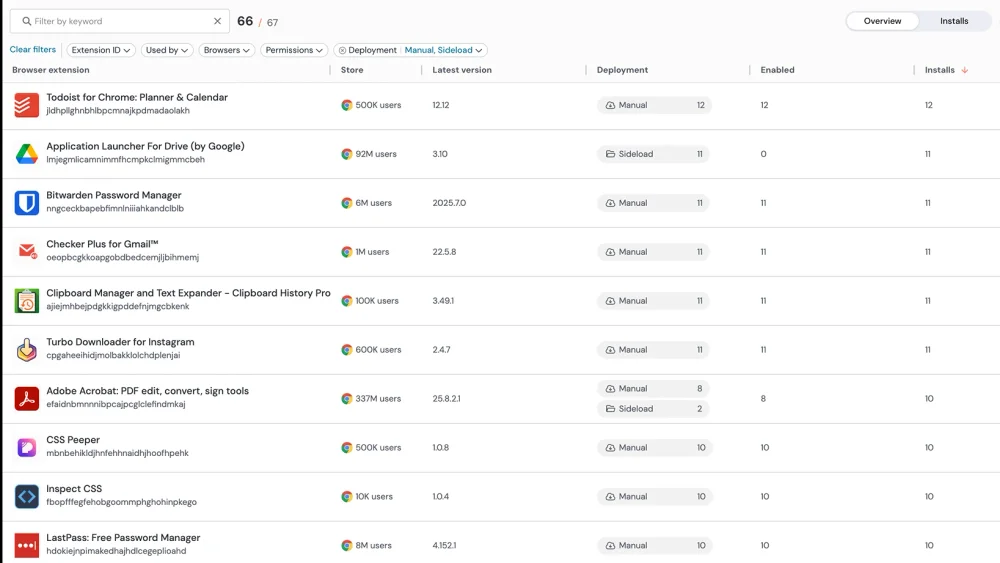Screen dimensions: 1000x563
Task: Click the Installs sort arrow
Action: (x=965, y=70)
